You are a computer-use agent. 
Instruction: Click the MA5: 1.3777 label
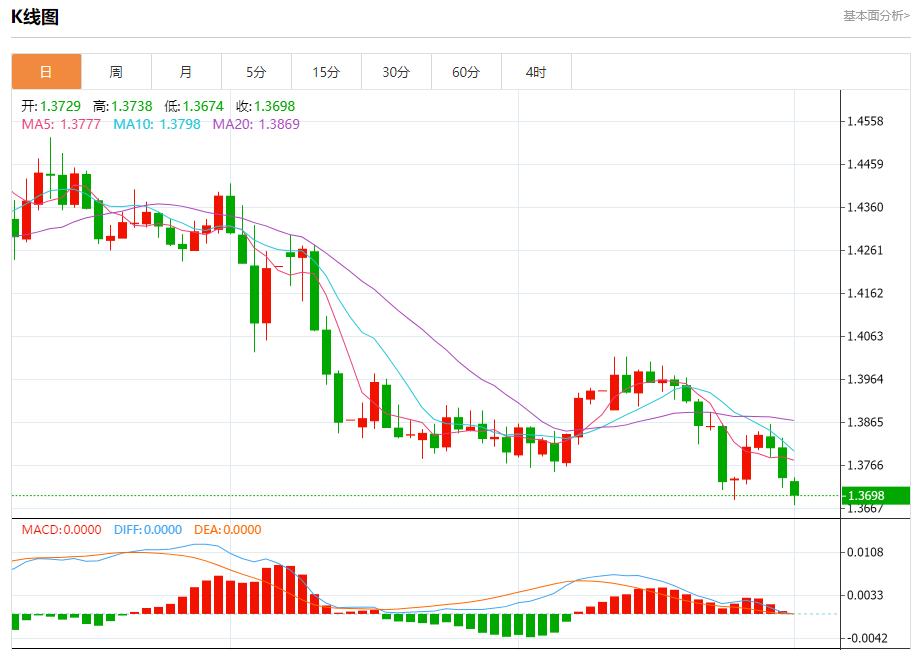(x=61, y=124)
